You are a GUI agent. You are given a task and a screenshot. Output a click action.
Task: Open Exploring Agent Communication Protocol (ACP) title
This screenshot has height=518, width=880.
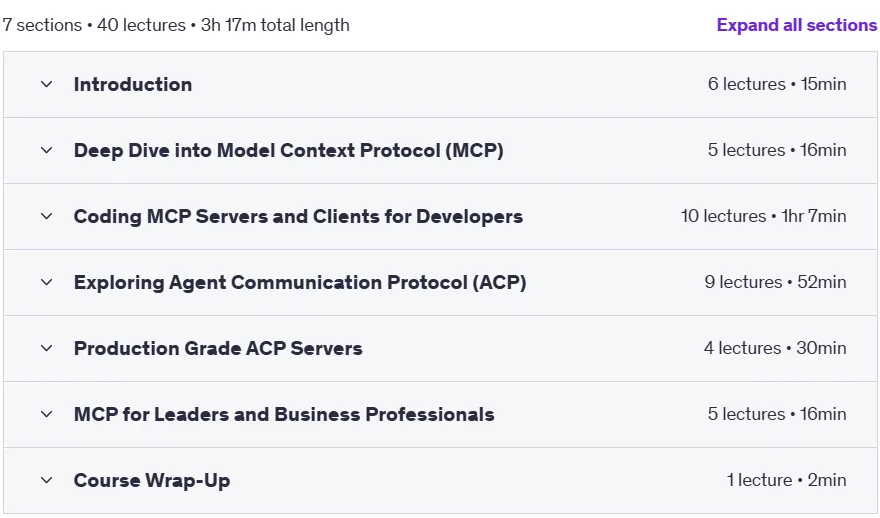pos(300,282)
